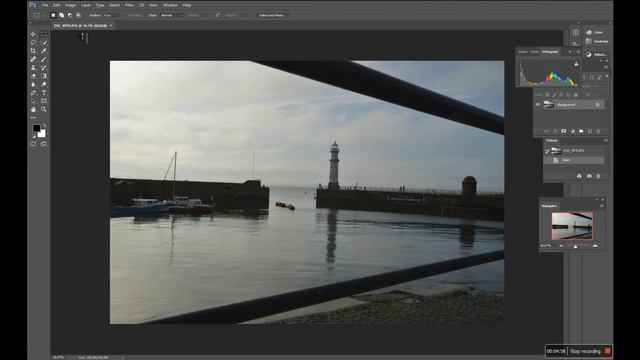This screenshot has height=360, width=640.
Task: Reset default foreground and background colors
Action: 33,136
